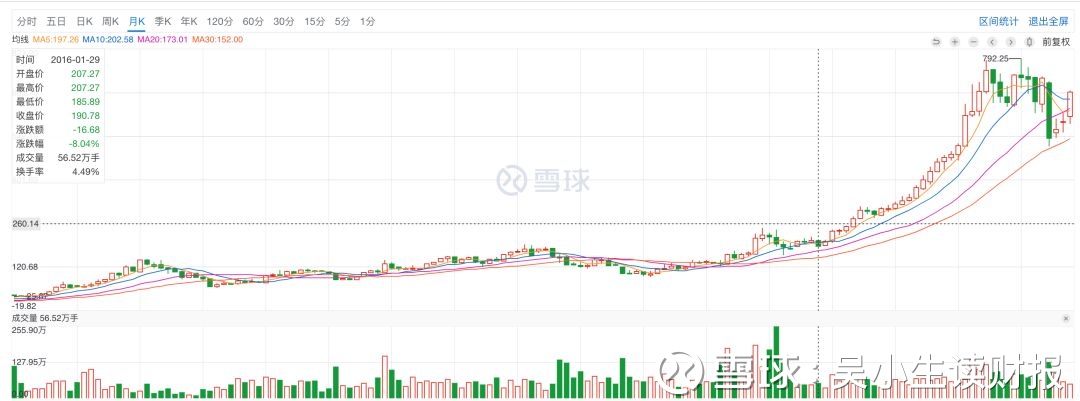
Task: Select the 周K timeframe tab
Action: click(x=110, y=21)
